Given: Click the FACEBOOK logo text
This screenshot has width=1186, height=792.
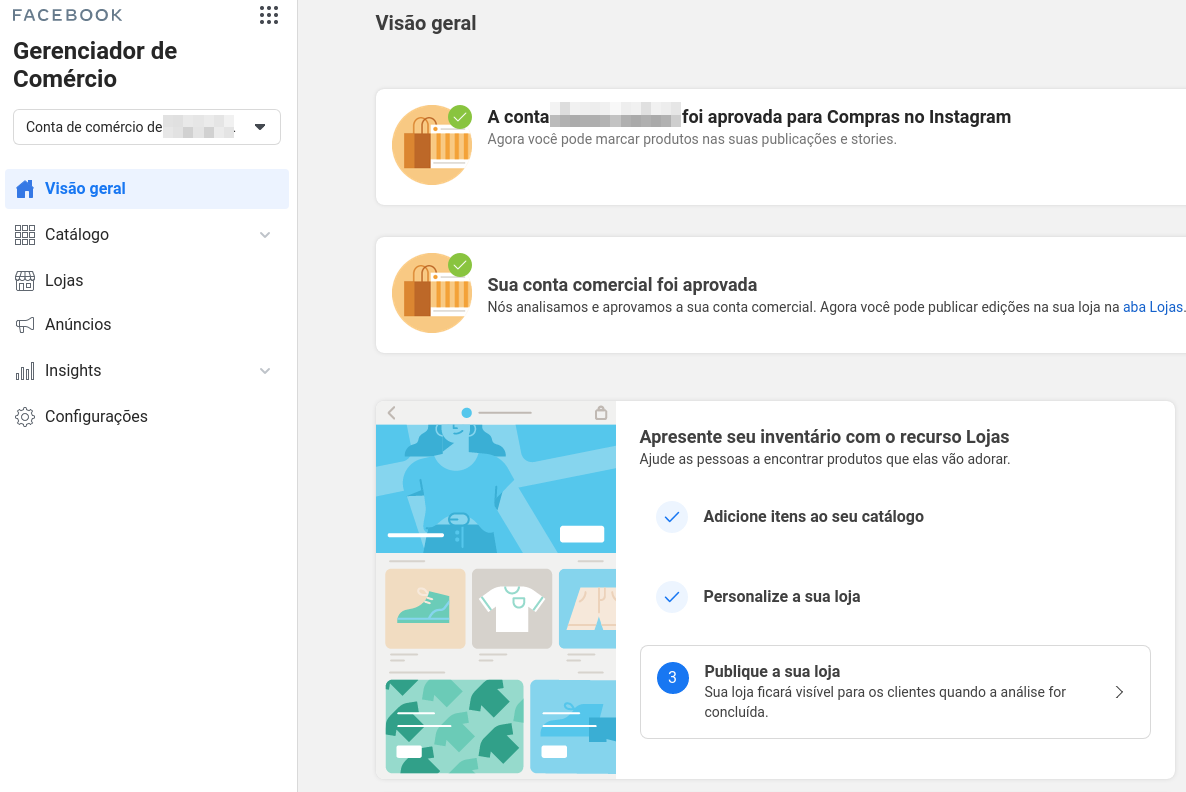Looking at the screenshot, I should (67, 15).
